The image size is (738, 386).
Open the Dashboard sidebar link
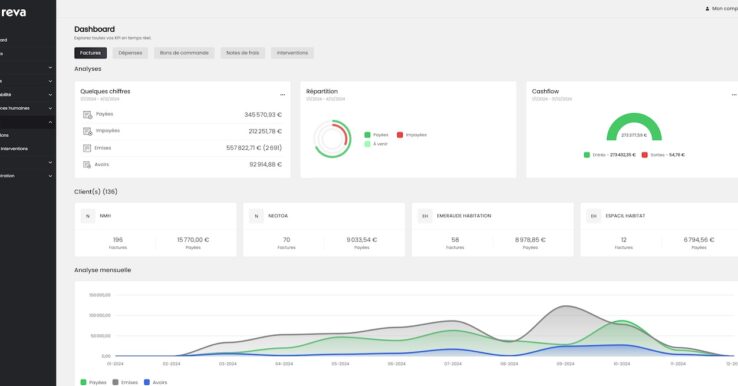4,40
